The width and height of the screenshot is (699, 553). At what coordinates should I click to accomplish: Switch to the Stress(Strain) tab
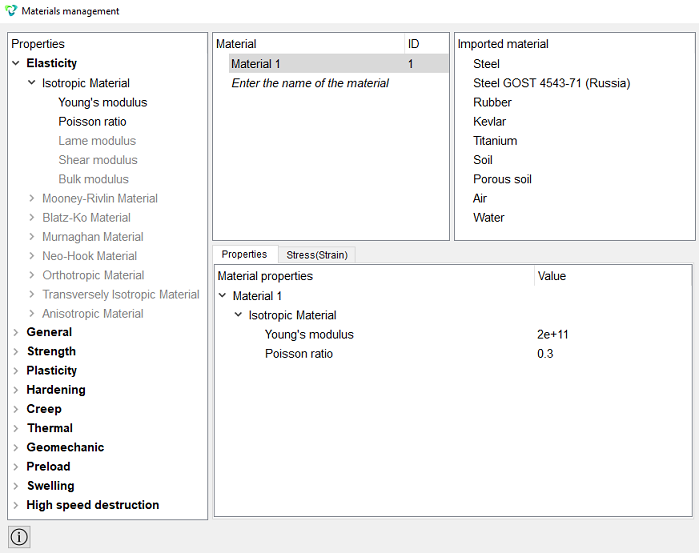coord(317,255)
